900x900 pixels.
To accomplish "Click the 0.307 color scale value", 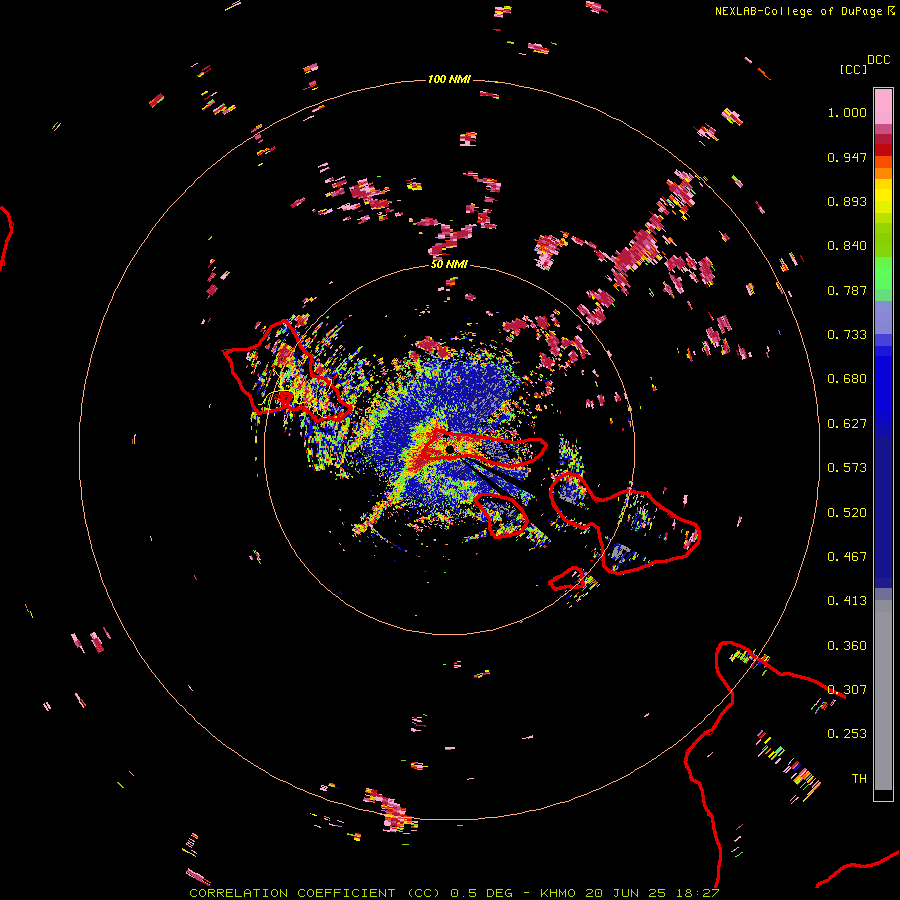I will click(x=847, y=690).
